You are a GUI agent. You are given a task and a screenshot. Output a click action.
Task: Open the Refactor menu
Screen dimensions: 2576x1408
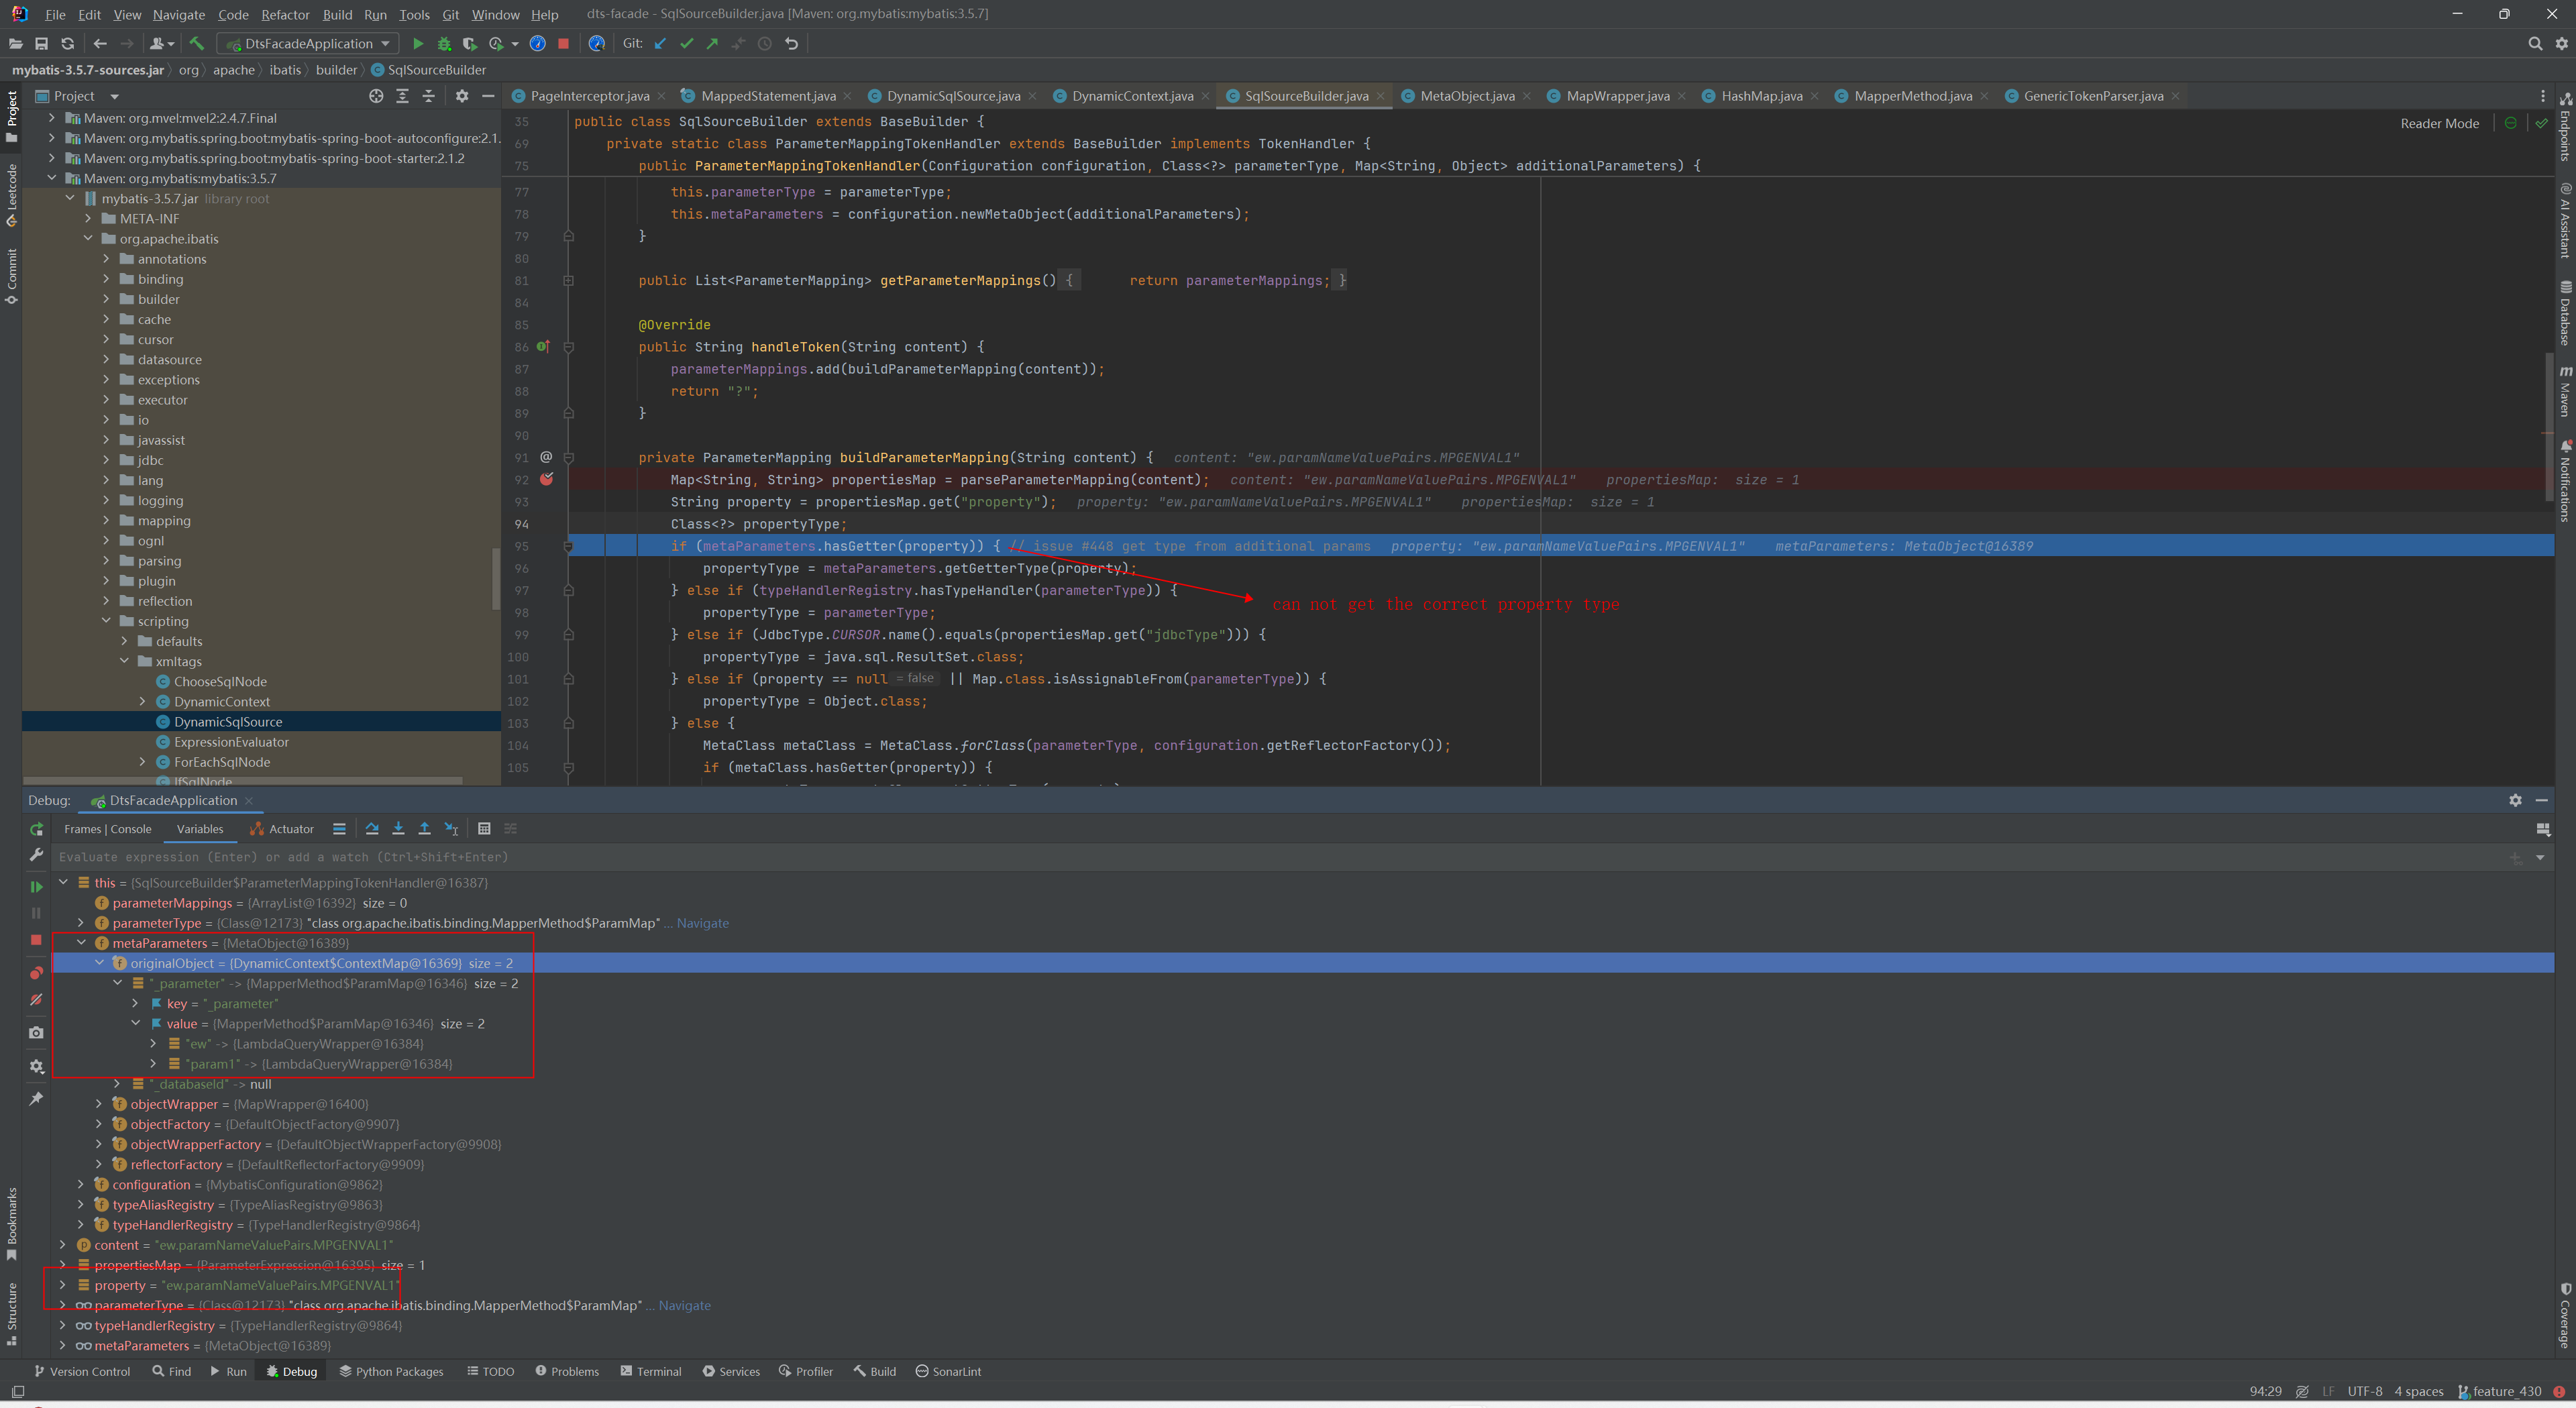point(285,15)
